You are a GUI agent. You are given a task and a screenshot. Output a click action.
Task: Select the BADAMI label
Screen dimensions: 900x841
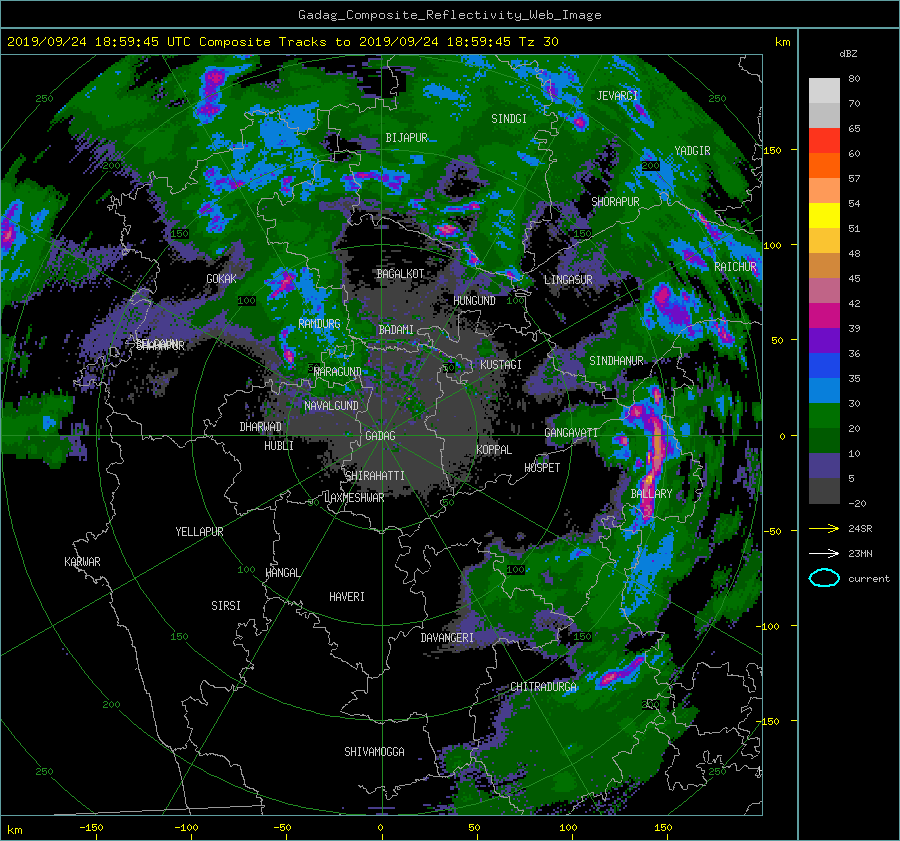click(x=396, y=330)
